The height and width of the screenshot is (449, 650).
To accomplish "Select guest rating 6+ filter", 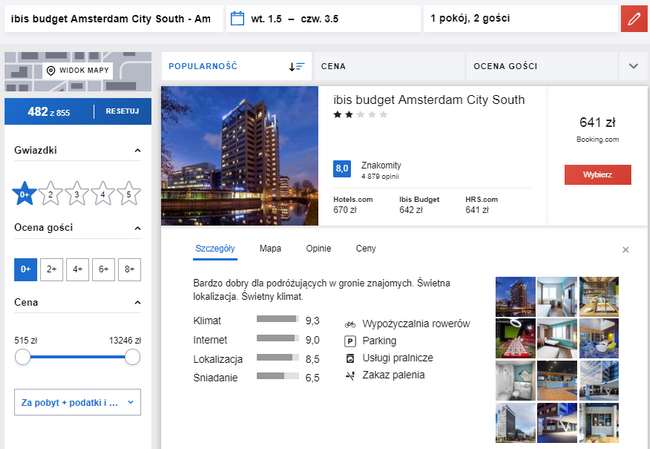I will click(x=103, y=269).
